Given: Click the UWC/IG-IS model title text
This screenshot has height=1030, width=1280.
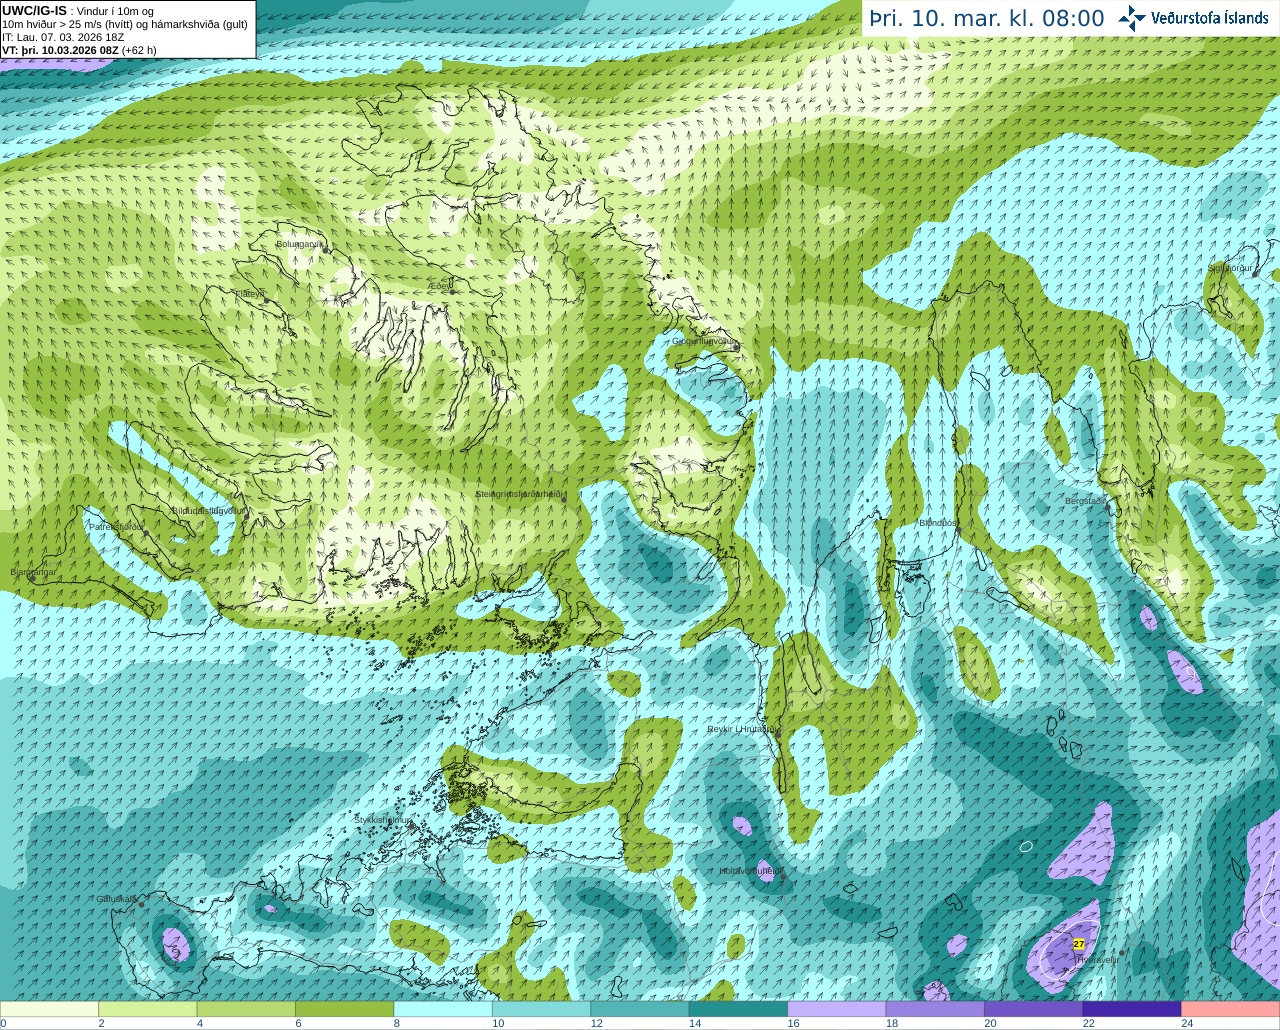Looking at the screenshot, I should tap(34, 10).
